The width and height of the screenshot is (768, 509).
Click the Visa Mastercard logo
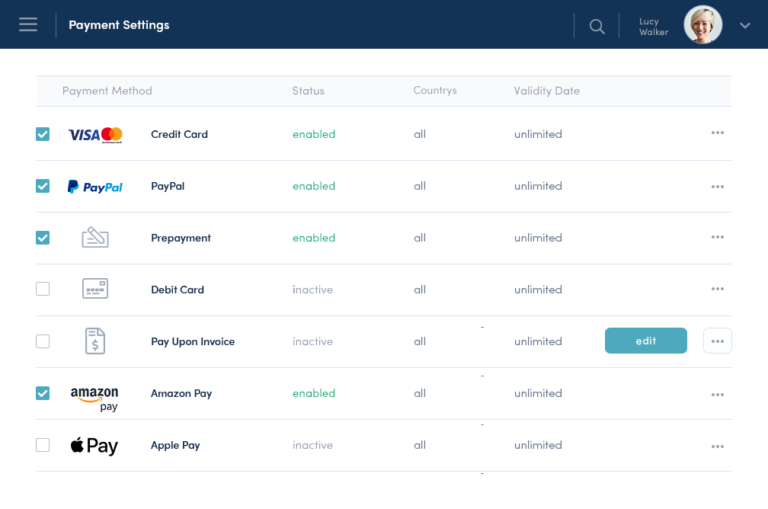coord(95,134)
